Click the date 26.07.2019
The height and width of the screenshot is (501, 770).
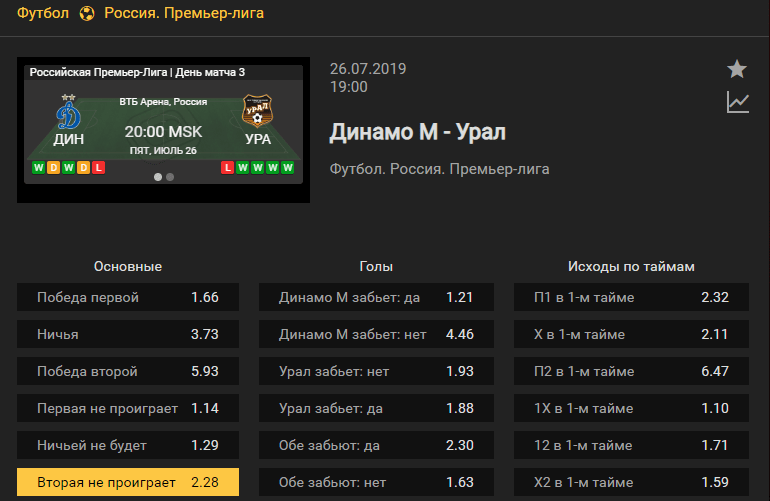pyautogui.click(x=368, y=69)
